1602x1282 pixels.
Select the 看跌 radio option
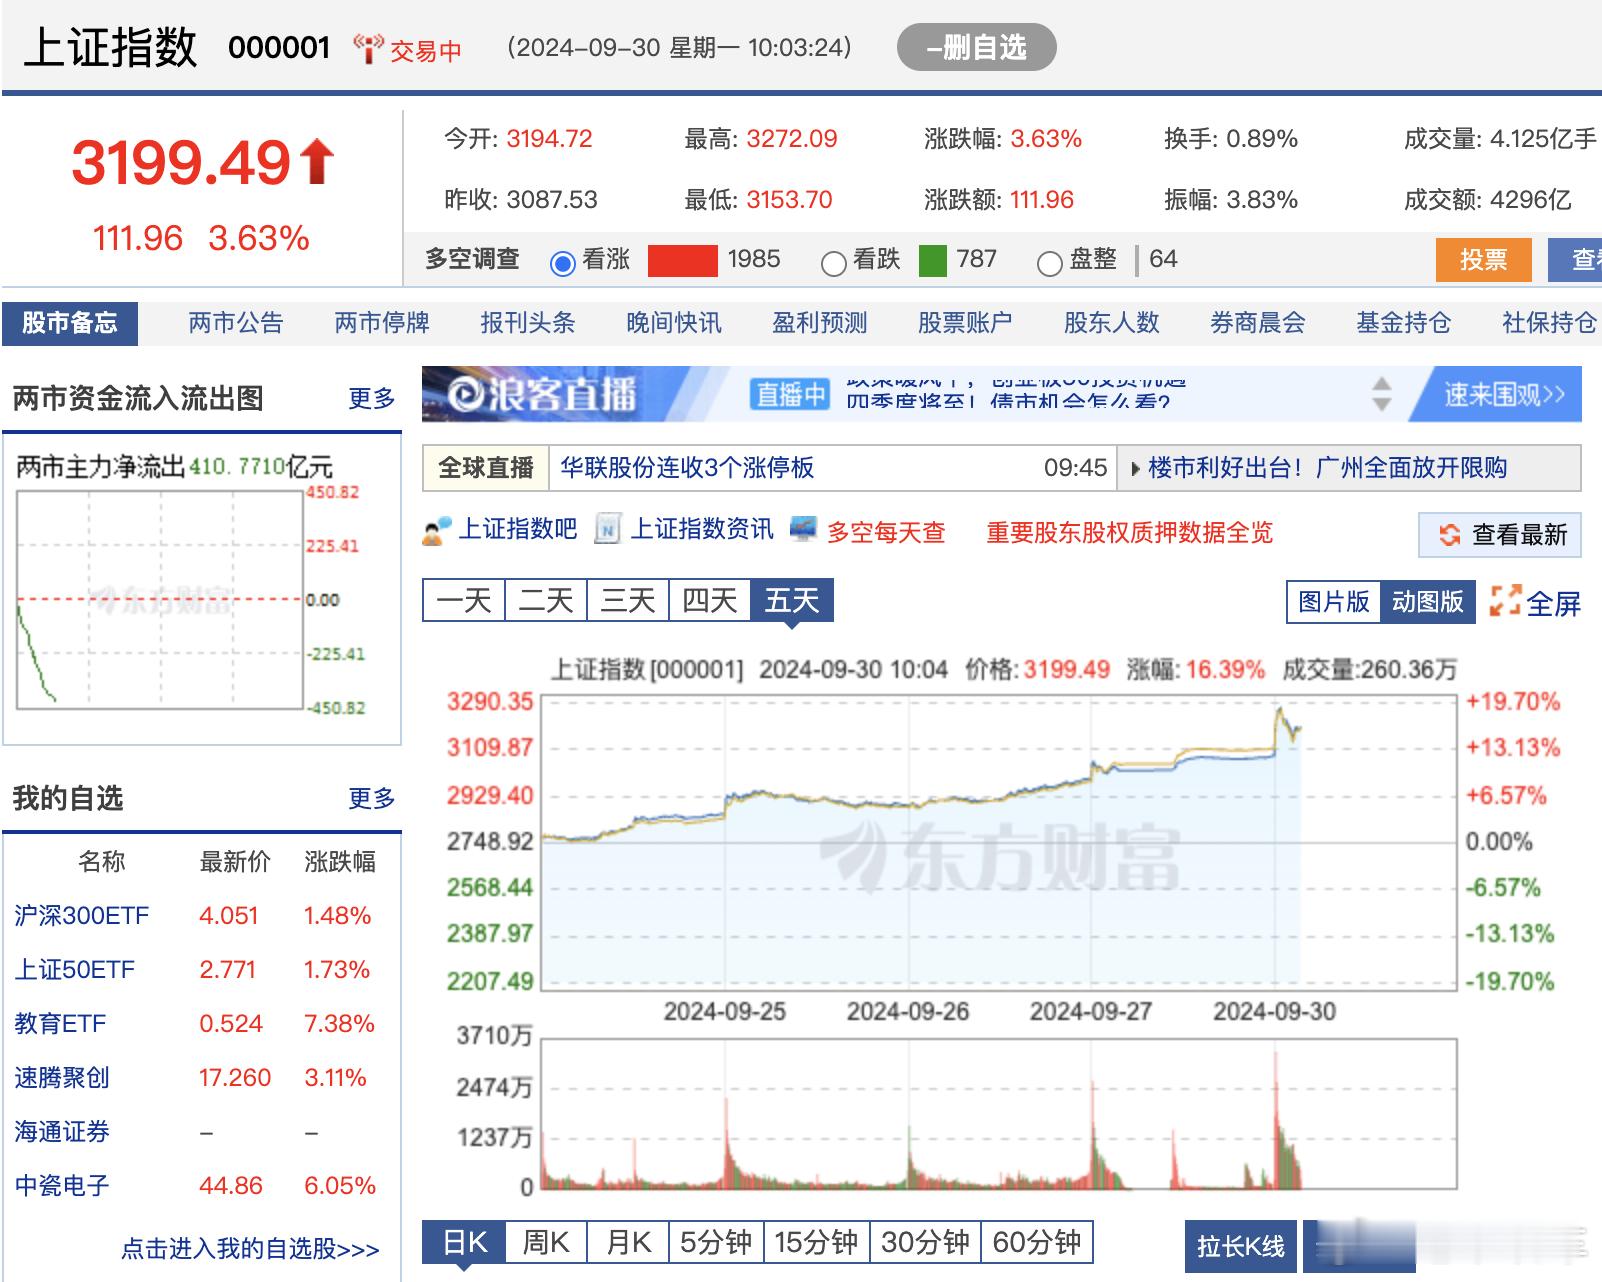pos(833,263)
